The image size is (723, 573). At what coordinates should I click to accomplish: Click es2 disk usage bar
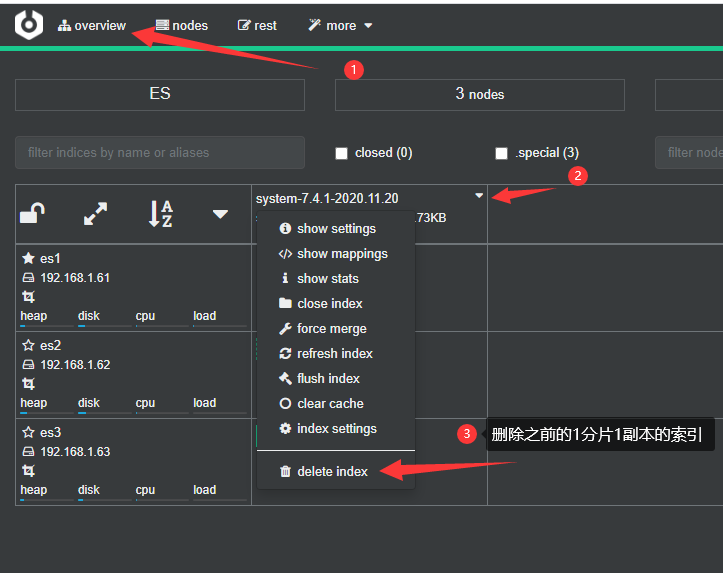(x=105, y=413)
